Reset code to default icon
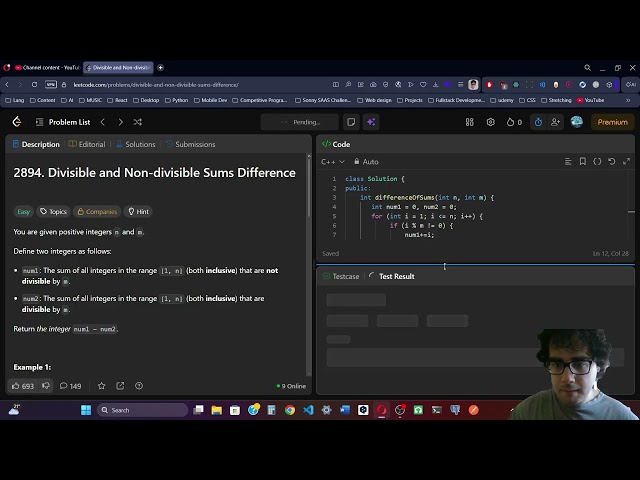 point(611,162)
